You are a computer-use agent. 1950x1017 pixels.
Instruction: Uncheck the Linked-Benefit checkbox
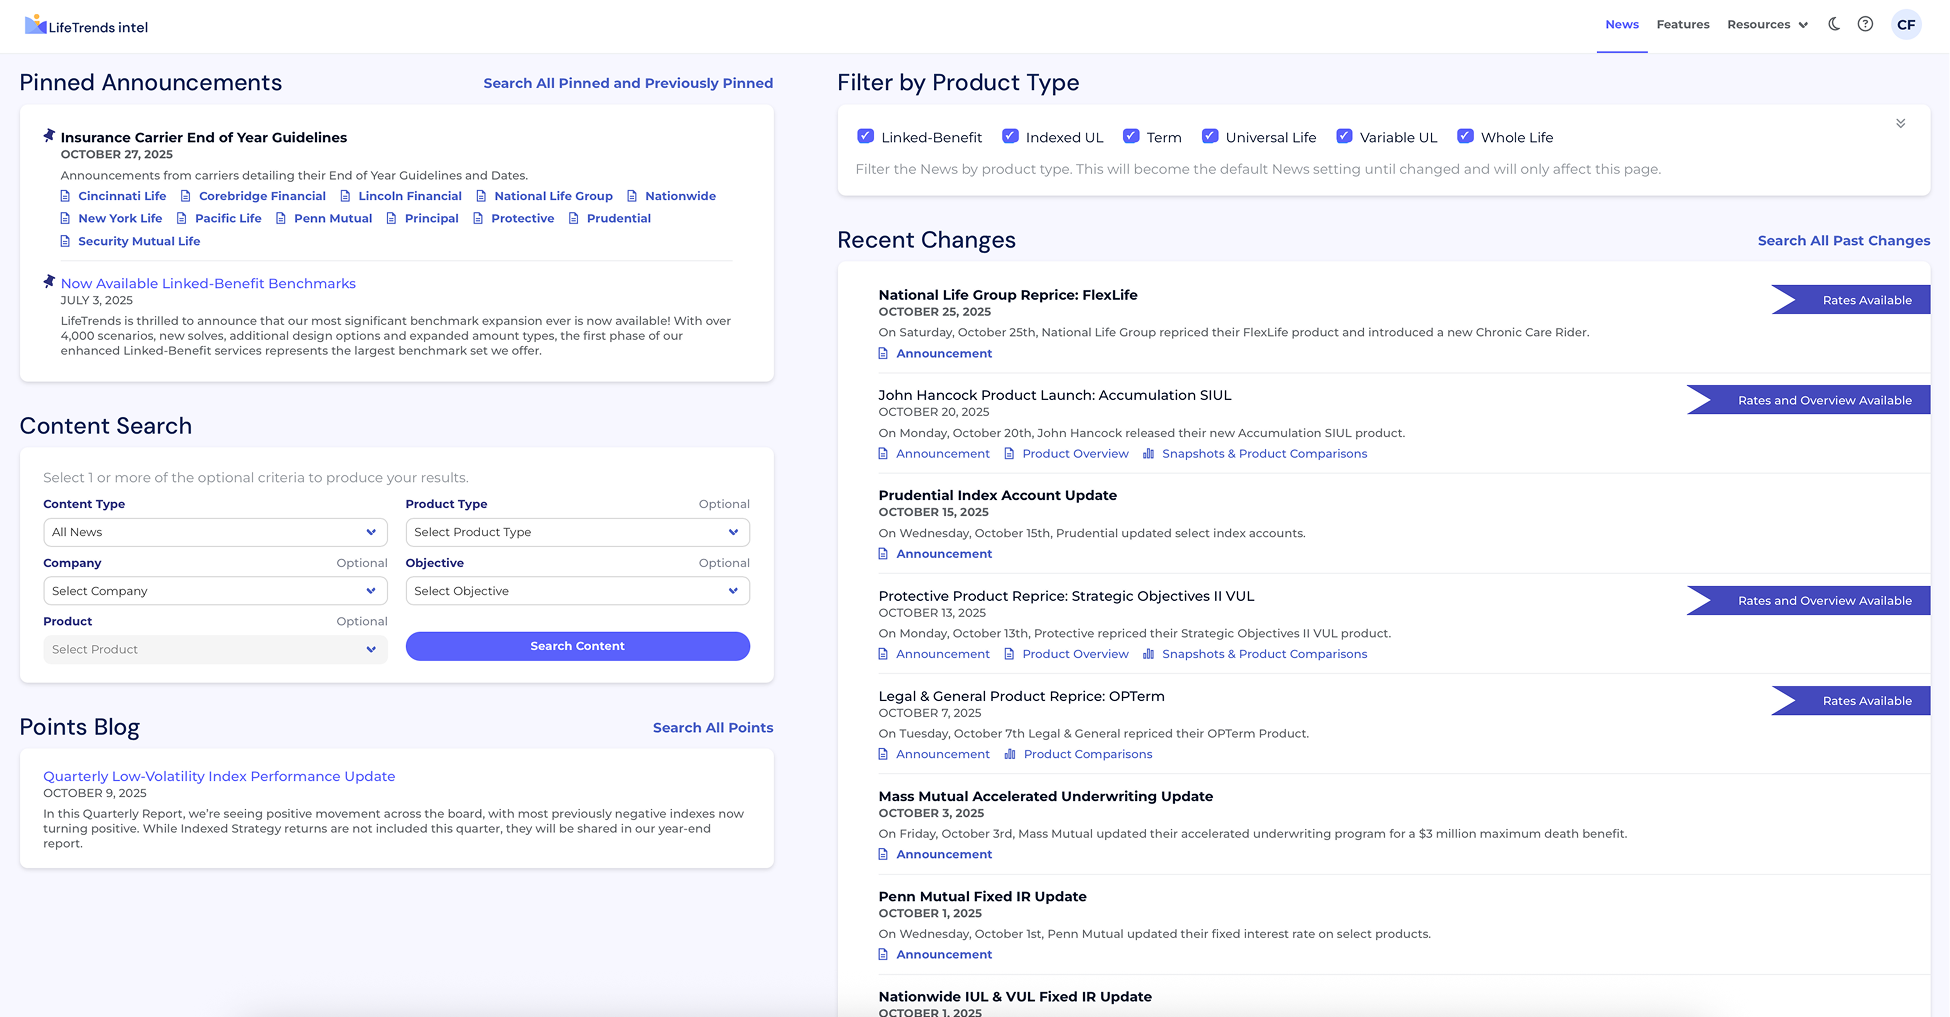(x=866, y=137)
